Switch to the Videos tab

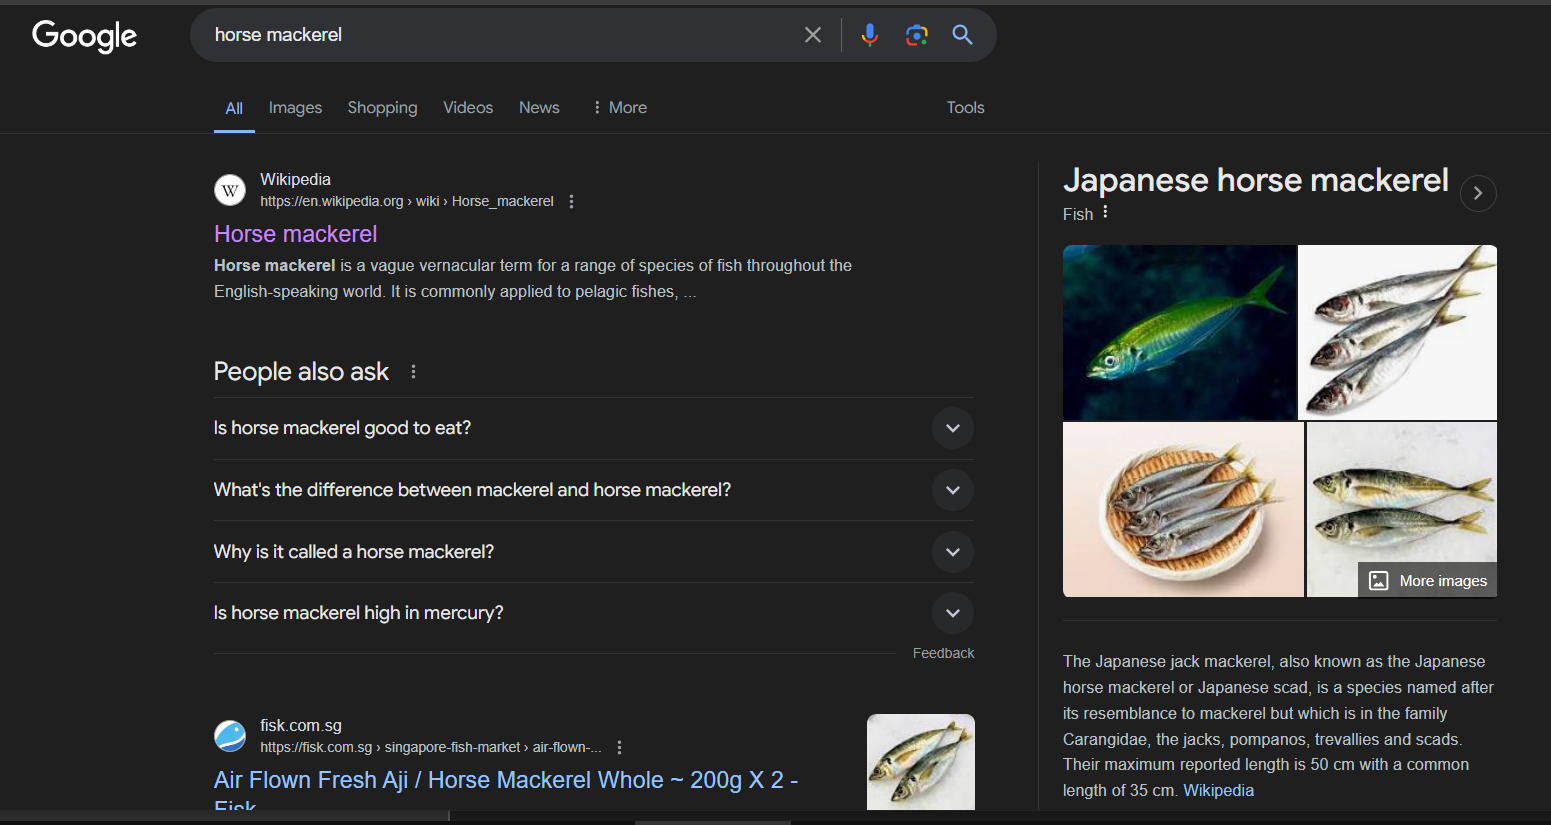(468, 107)
